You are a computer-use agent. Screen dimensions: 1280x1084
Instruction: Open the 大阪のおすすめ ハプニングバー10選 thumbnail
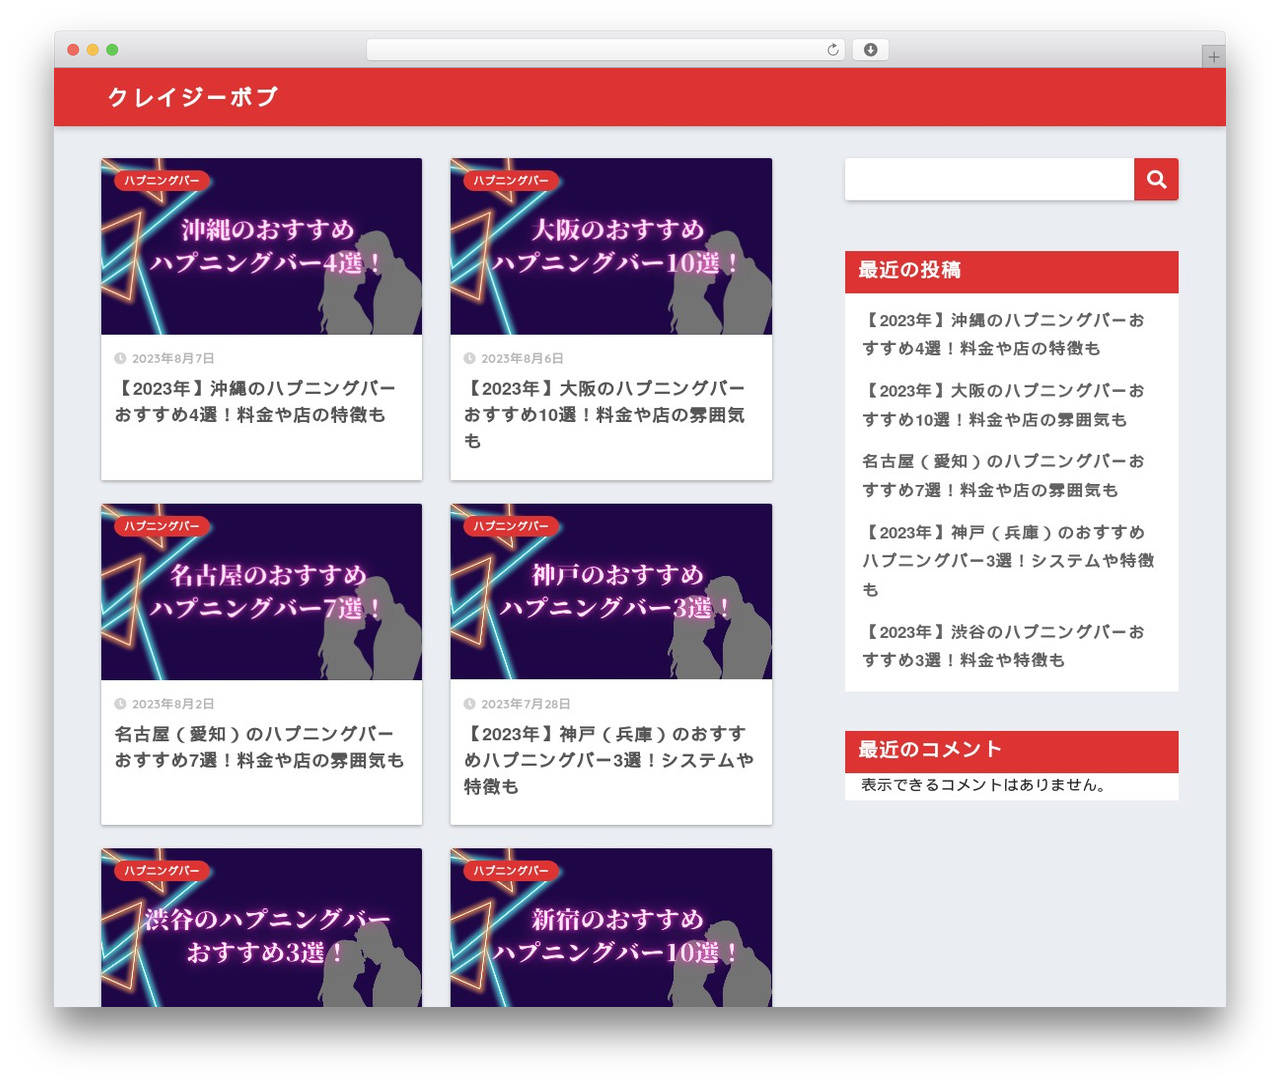click(x=611, y=246)
